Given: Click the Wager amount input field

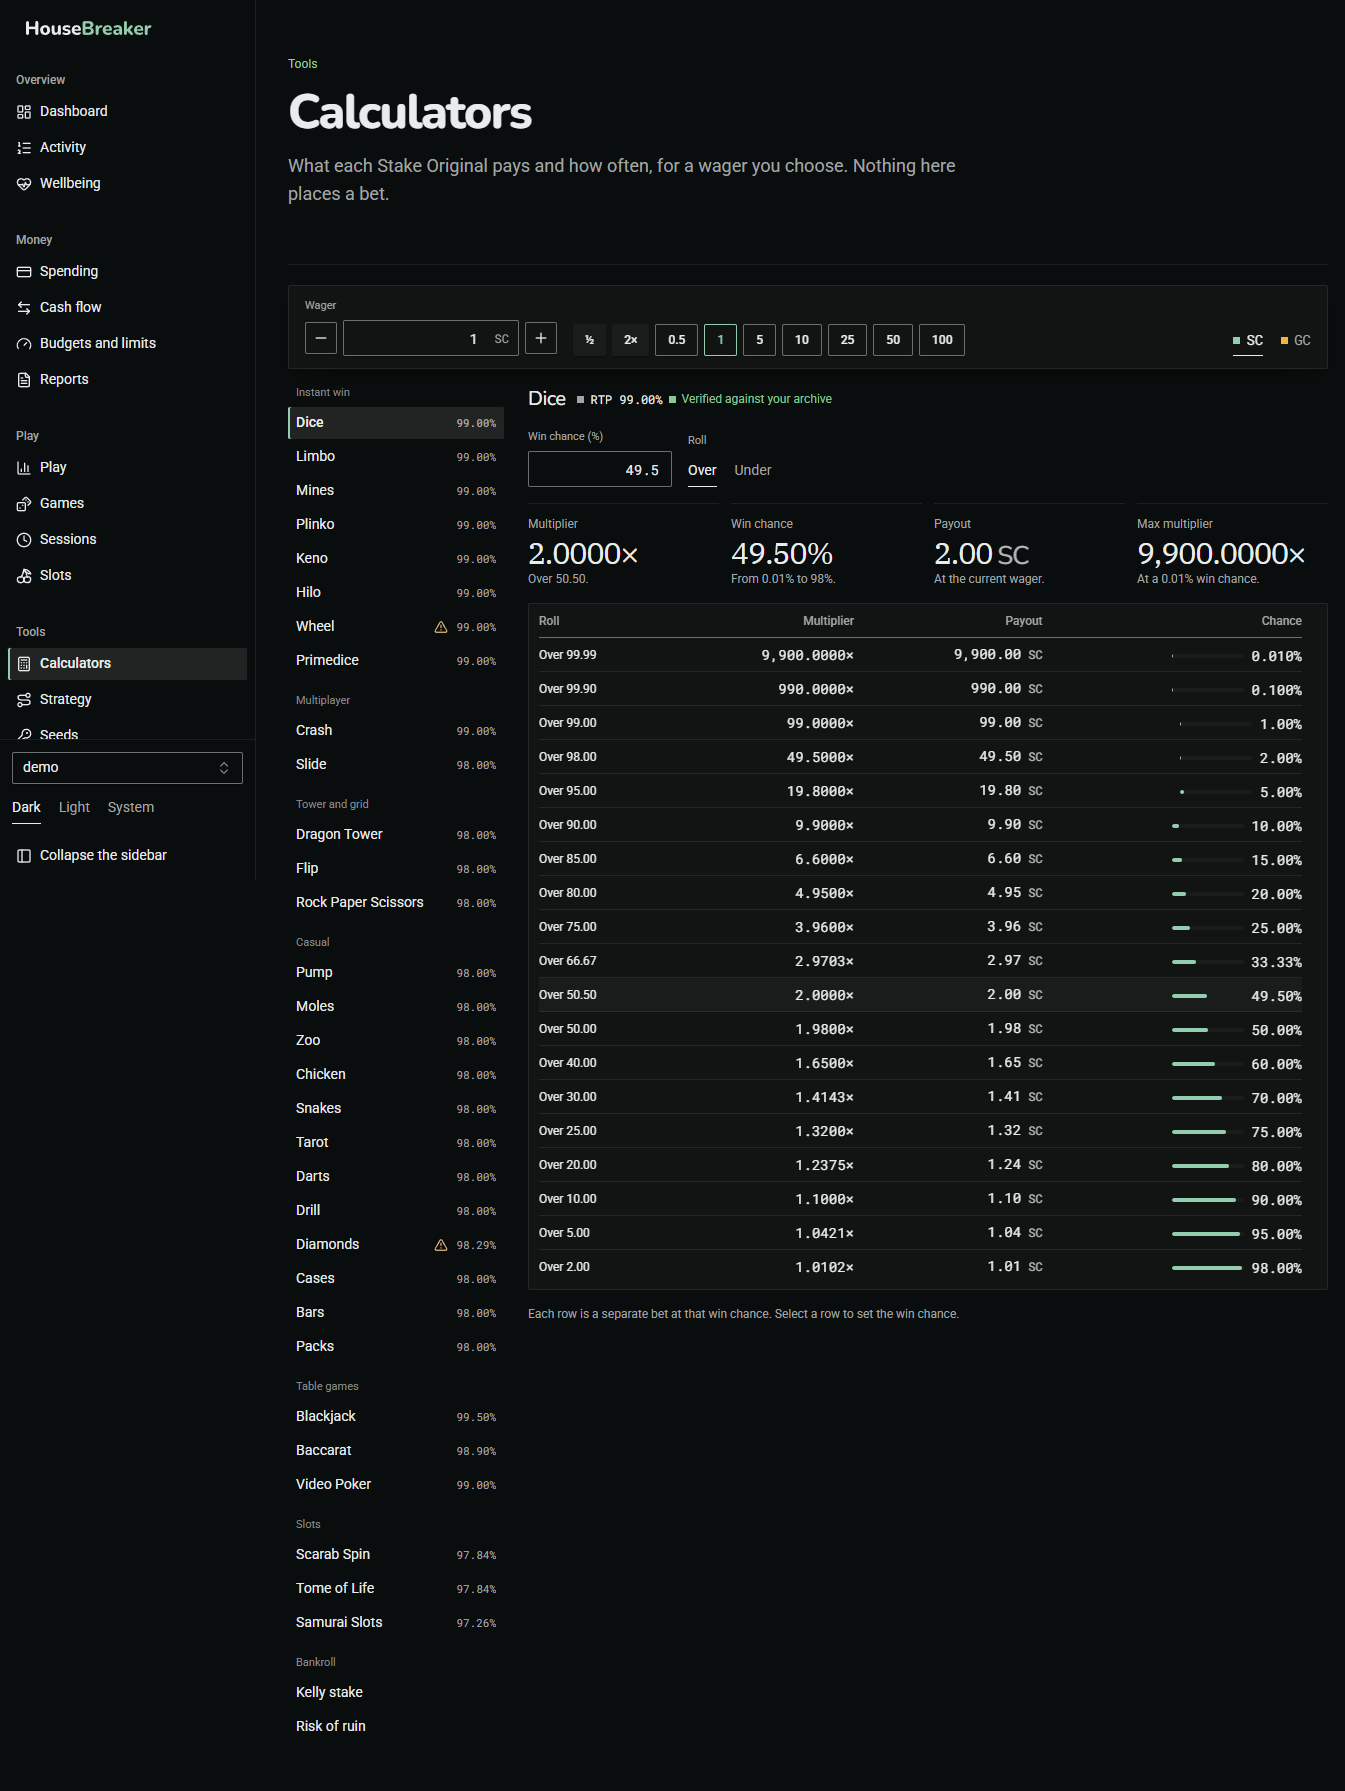Looking at the screenshot, I should tap(430, 338).
